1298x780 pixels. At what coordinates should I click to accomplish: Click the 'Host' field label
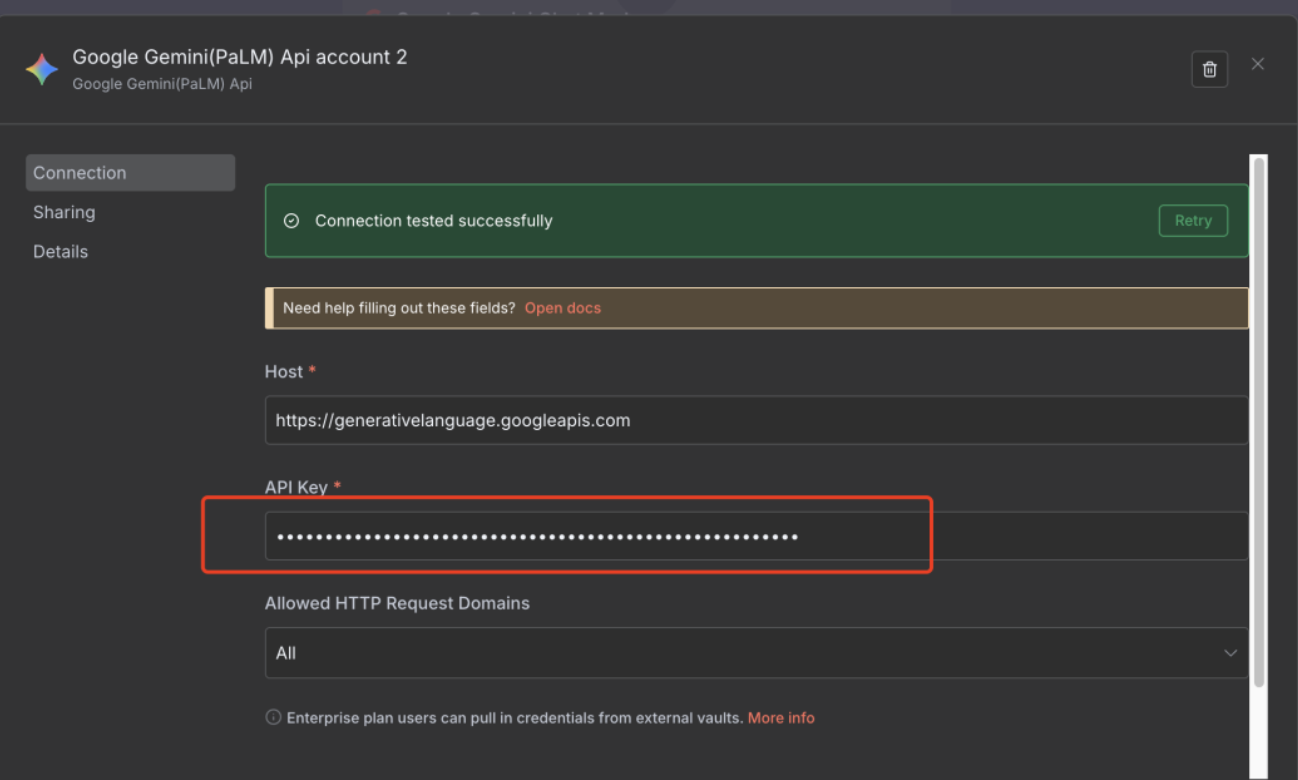point(284,372)
